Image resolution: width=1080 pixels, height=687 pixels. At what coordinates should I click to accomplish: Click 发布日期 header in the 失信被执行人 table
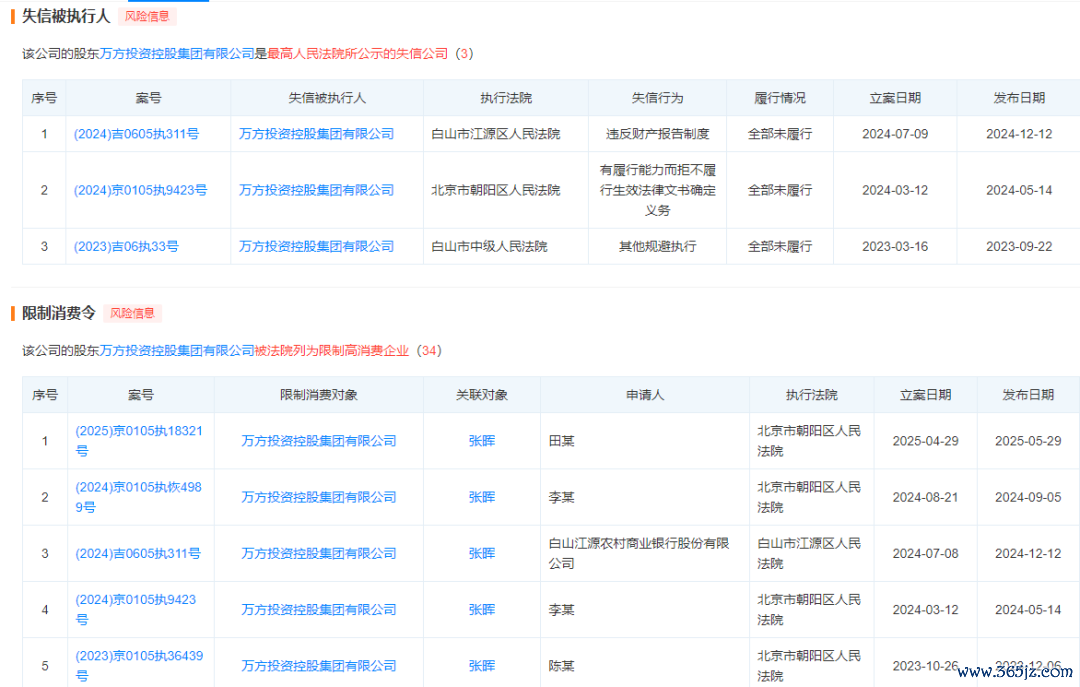click(x=1019, y=98)
